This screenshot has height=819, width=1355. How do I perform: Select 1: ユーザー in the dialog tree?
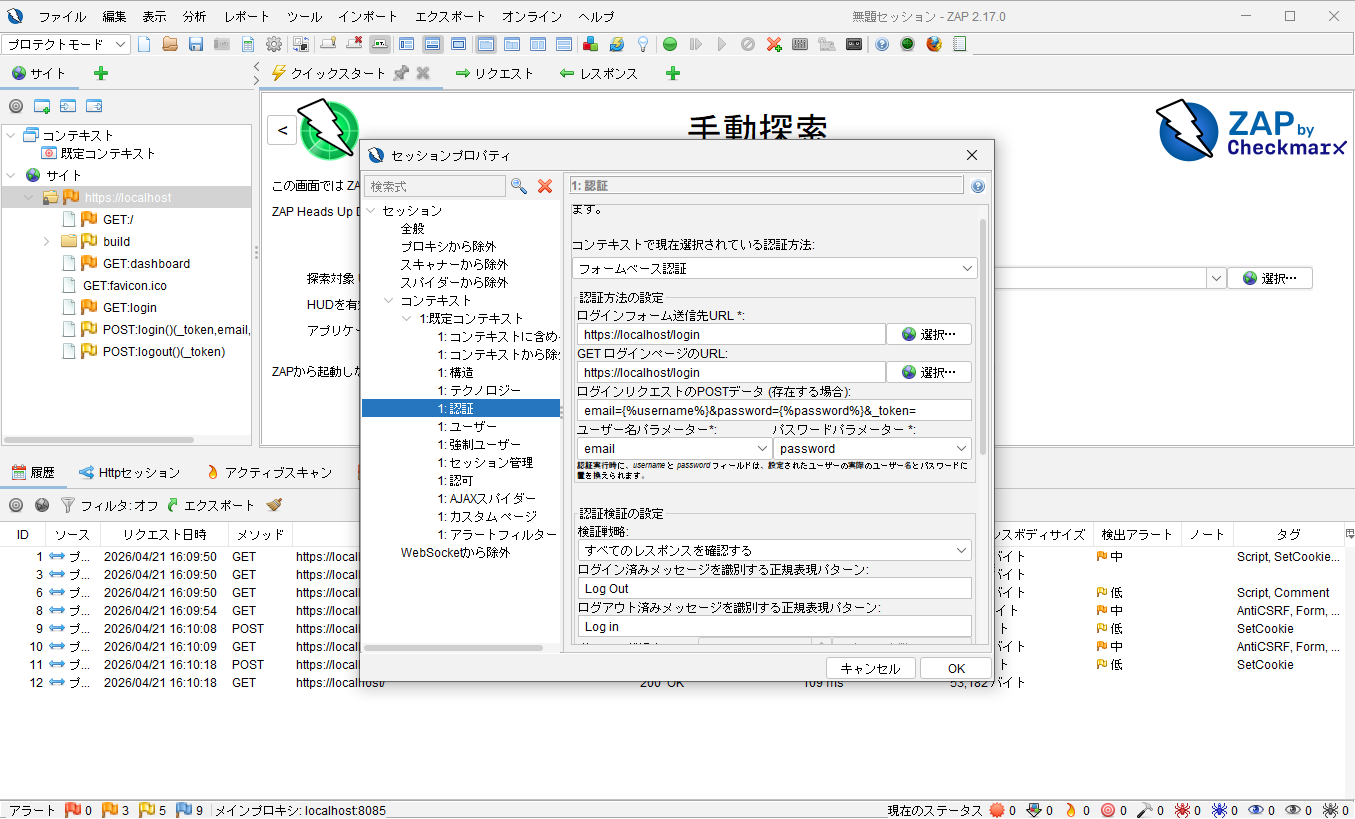(x=467, y=426)
